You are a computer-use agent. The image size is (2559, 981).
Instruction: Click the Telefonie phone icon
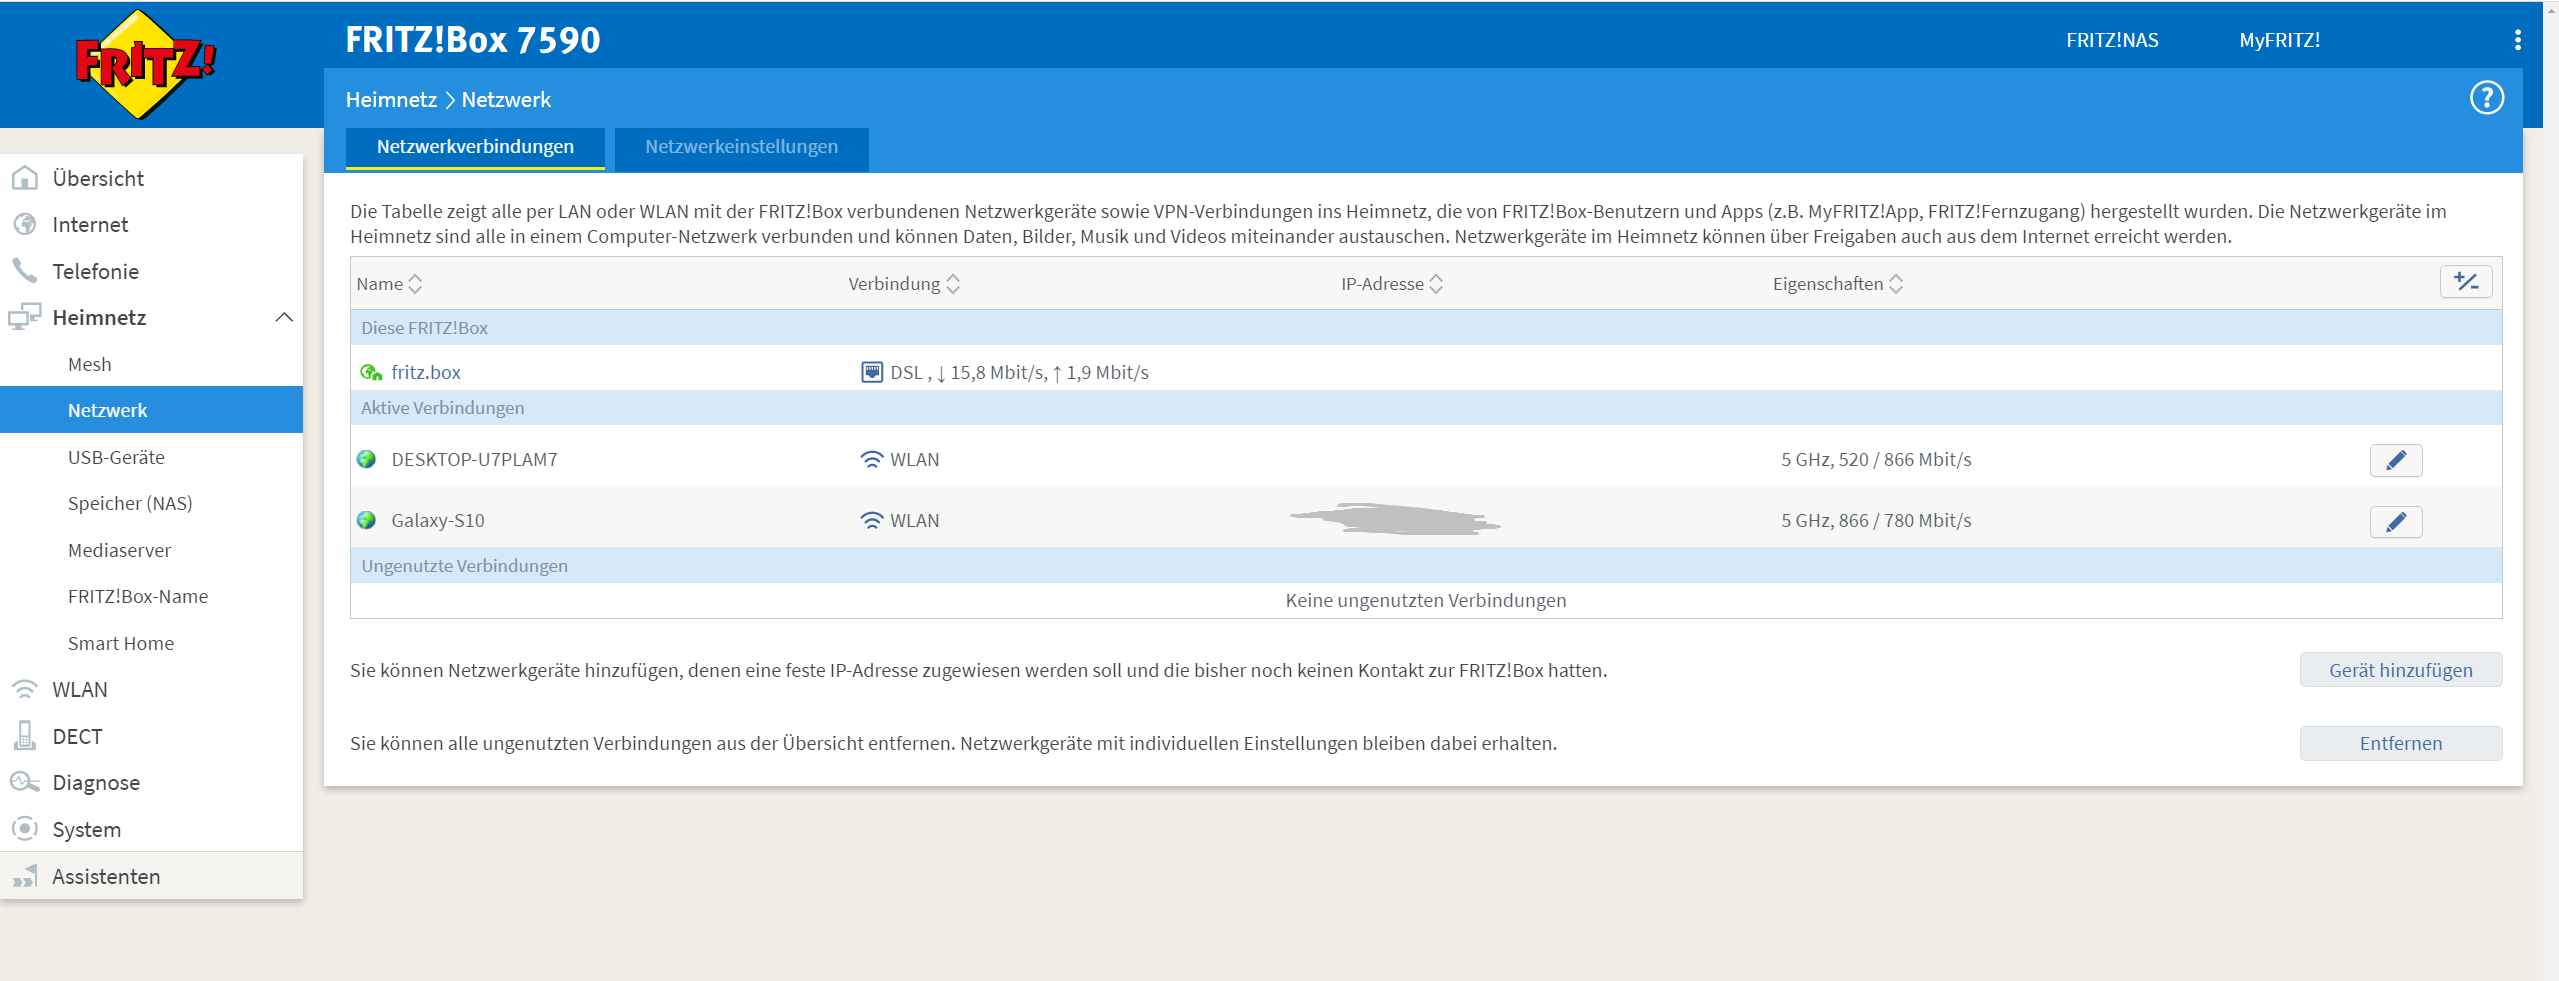[x=24, y=271]
